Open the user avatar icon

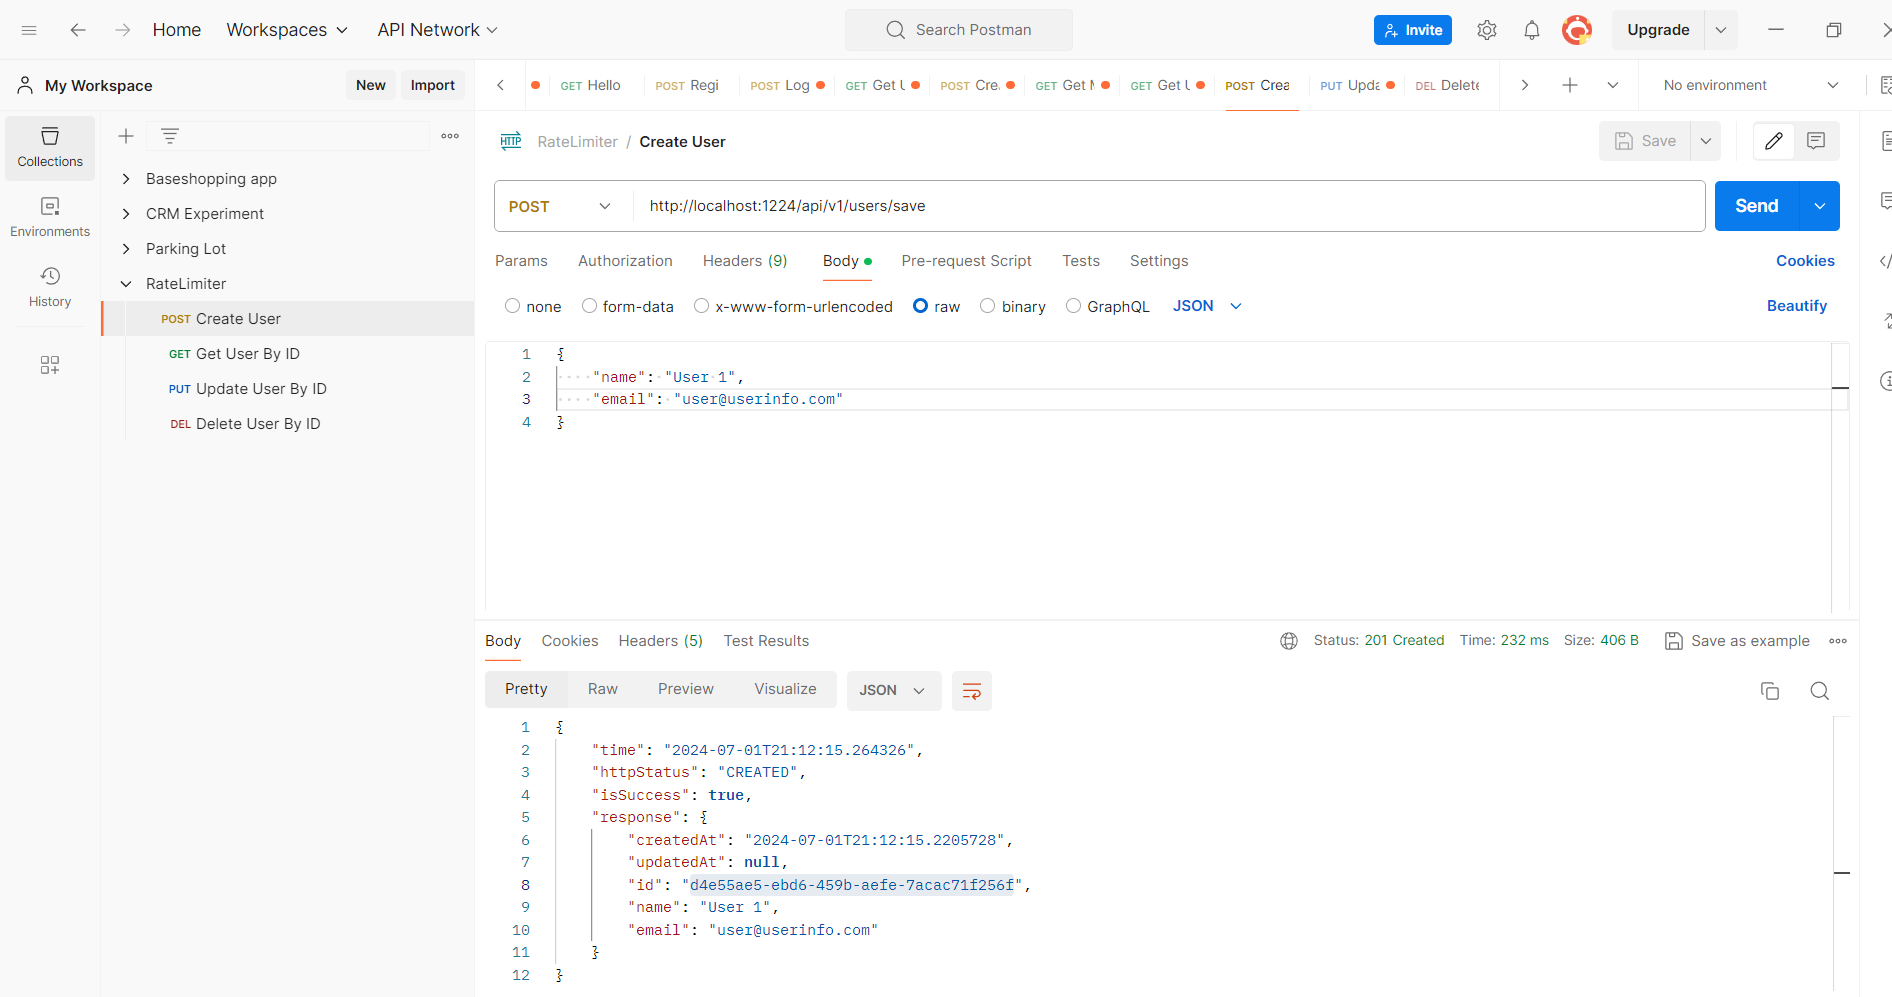[1577, 30]
